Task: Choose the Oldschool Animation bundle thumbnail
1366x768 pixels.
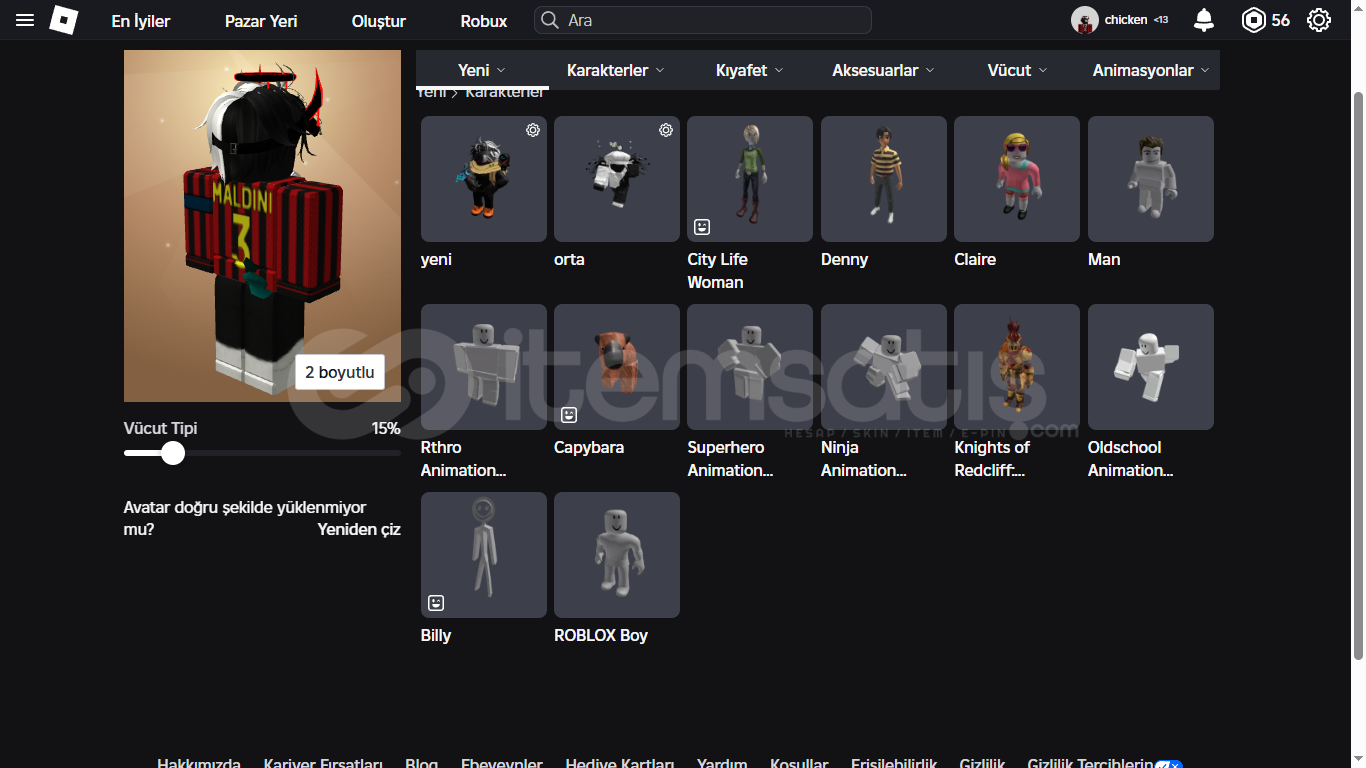Action: coord(1151,367)
